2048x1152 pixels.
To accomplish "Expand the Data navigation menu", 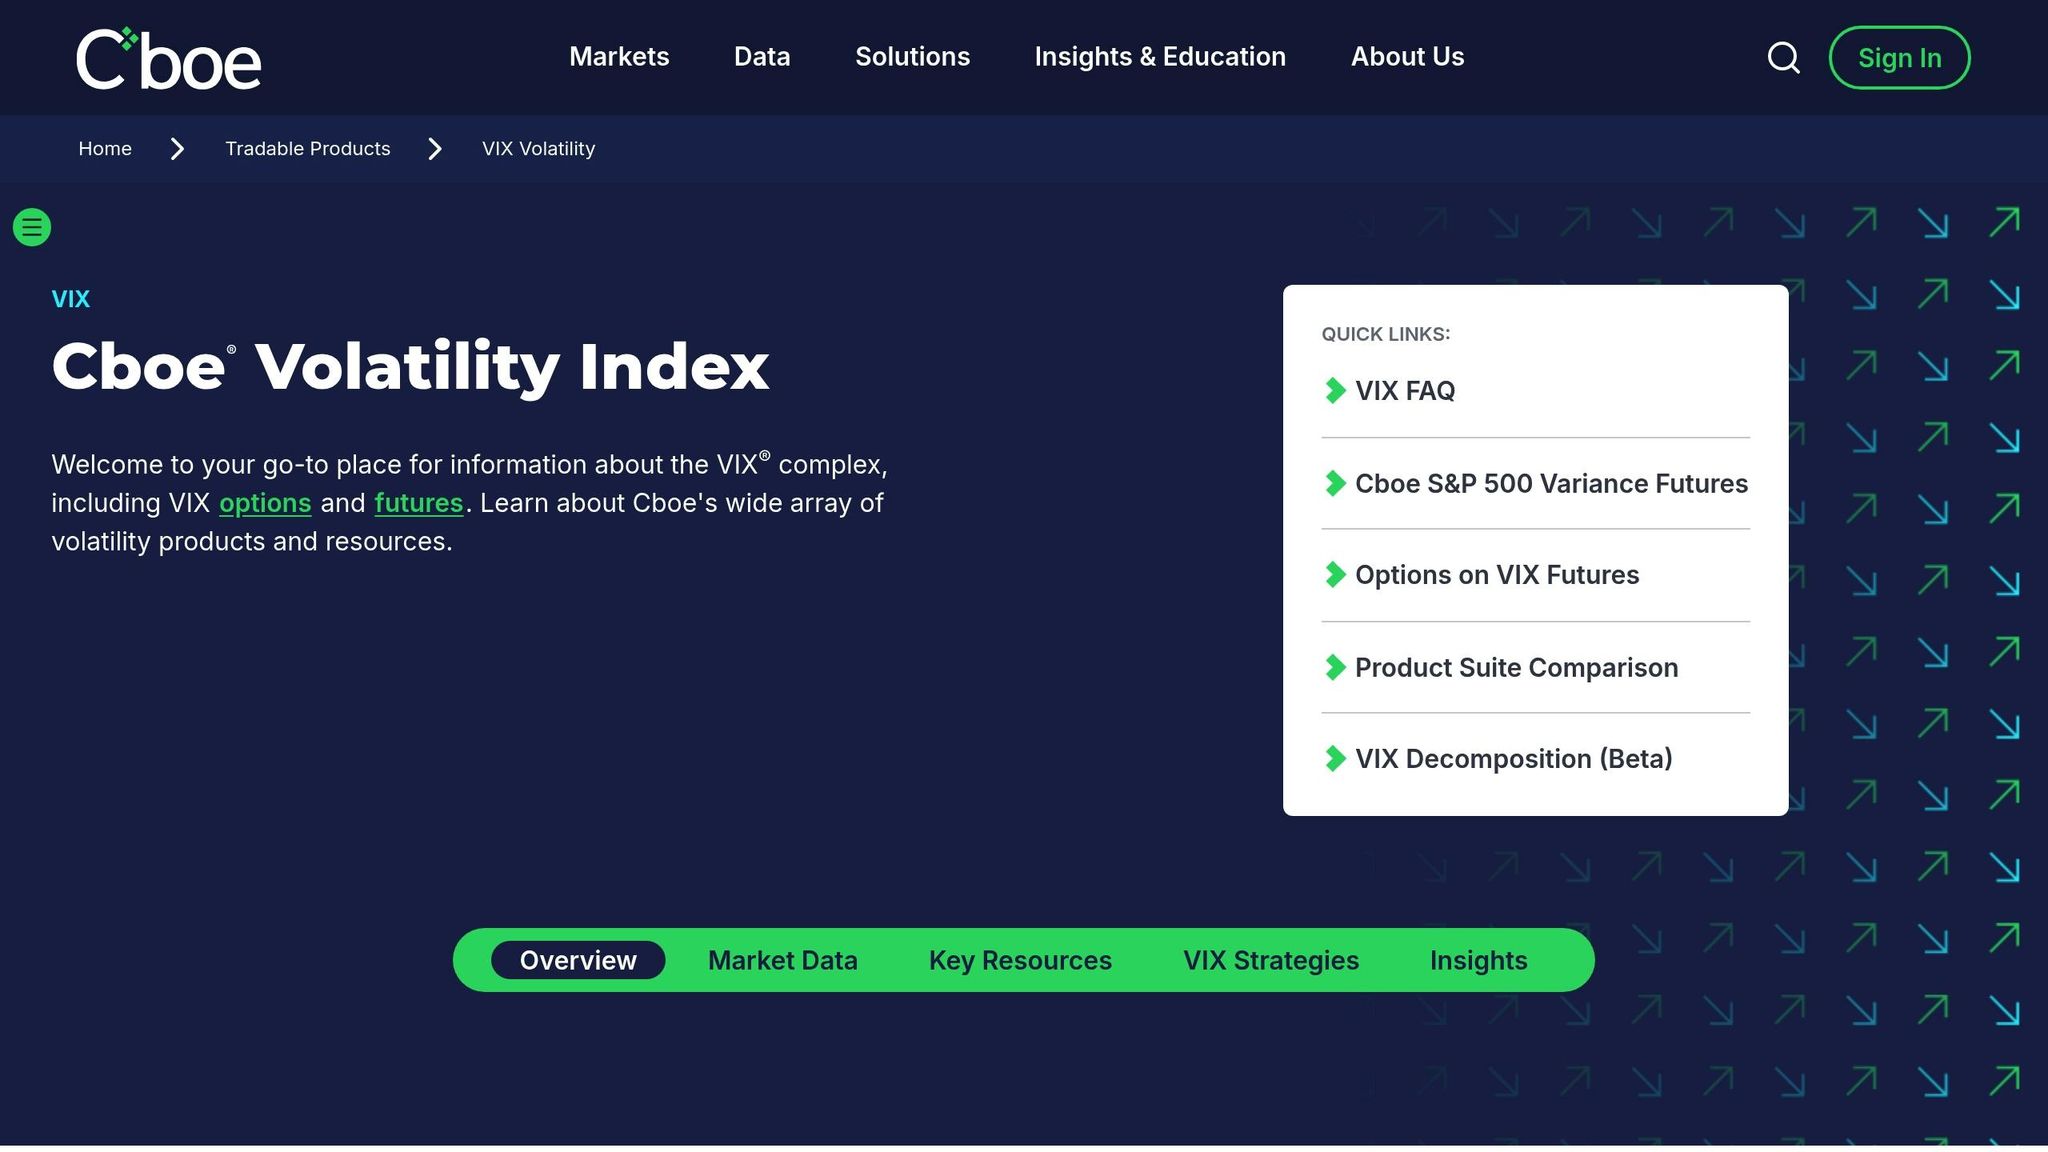I will click(762, 57).
